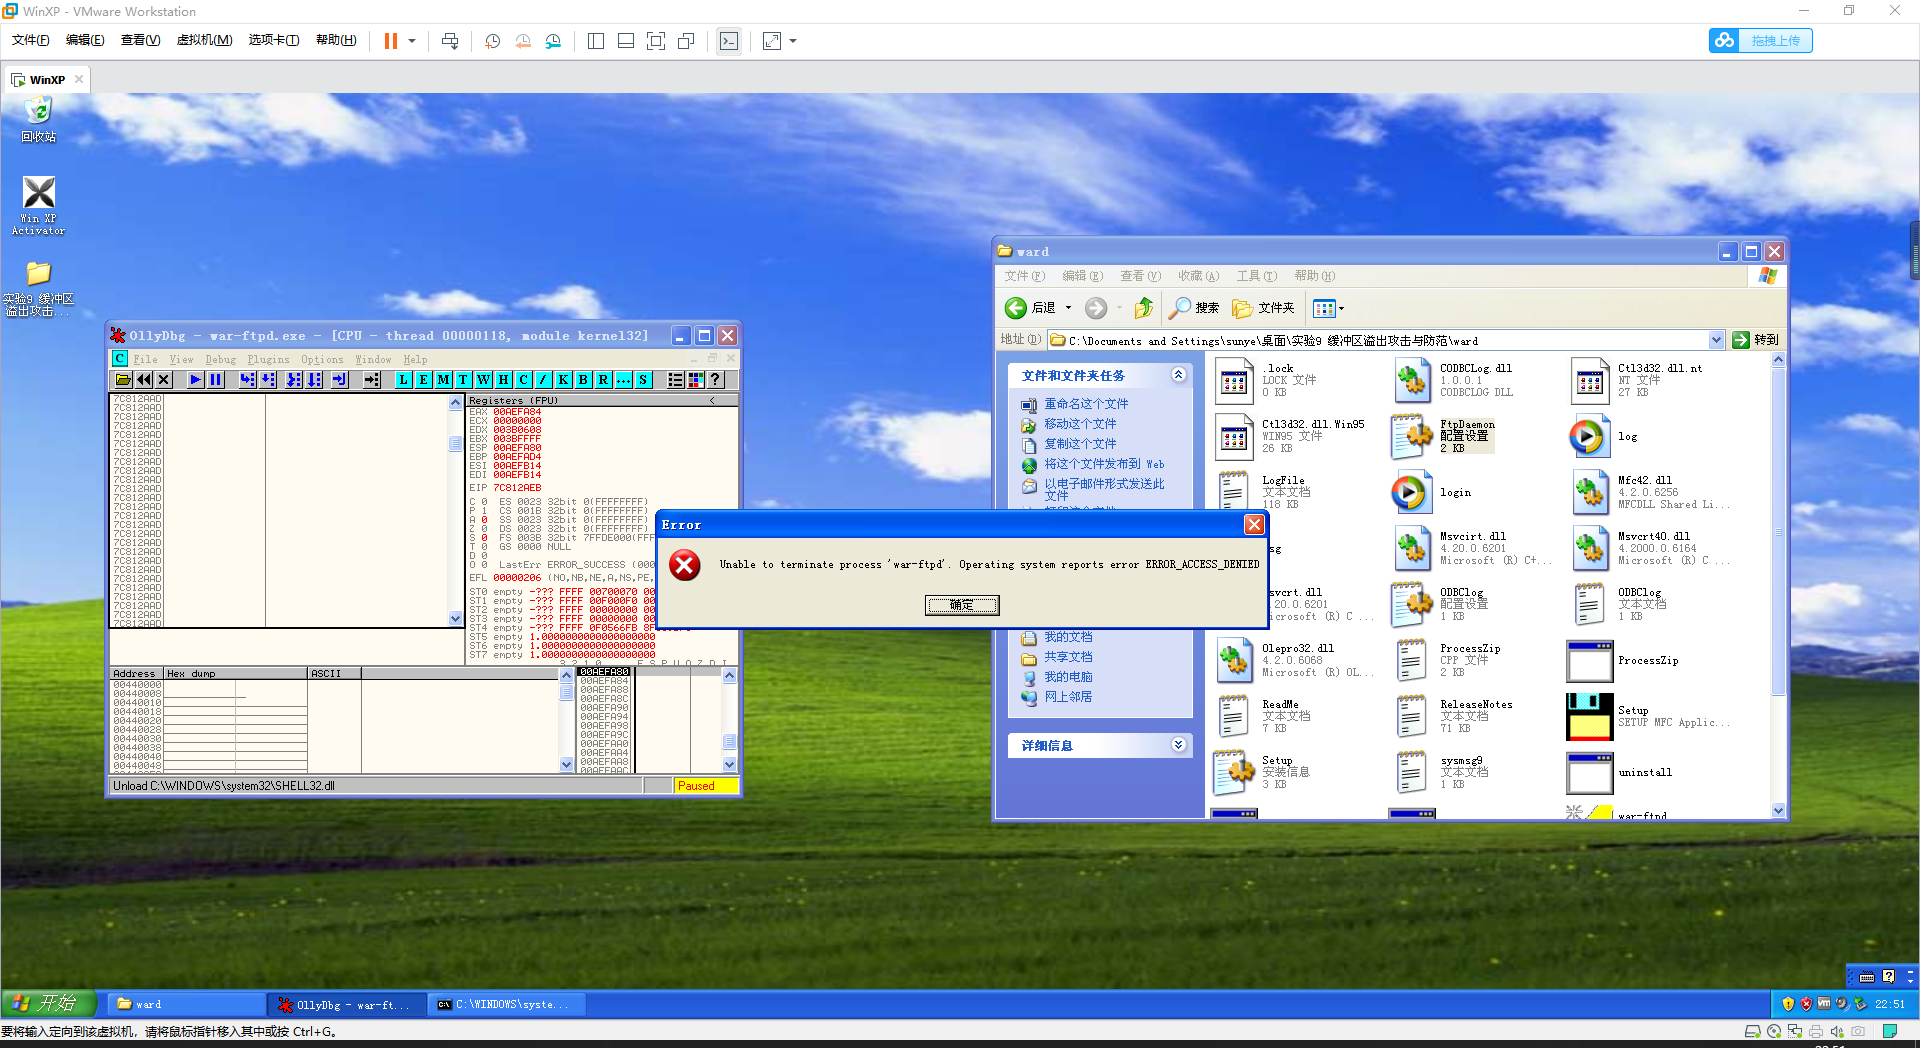
Task: Select Win XP Activator desktop icon
Action: click(39, 206)
